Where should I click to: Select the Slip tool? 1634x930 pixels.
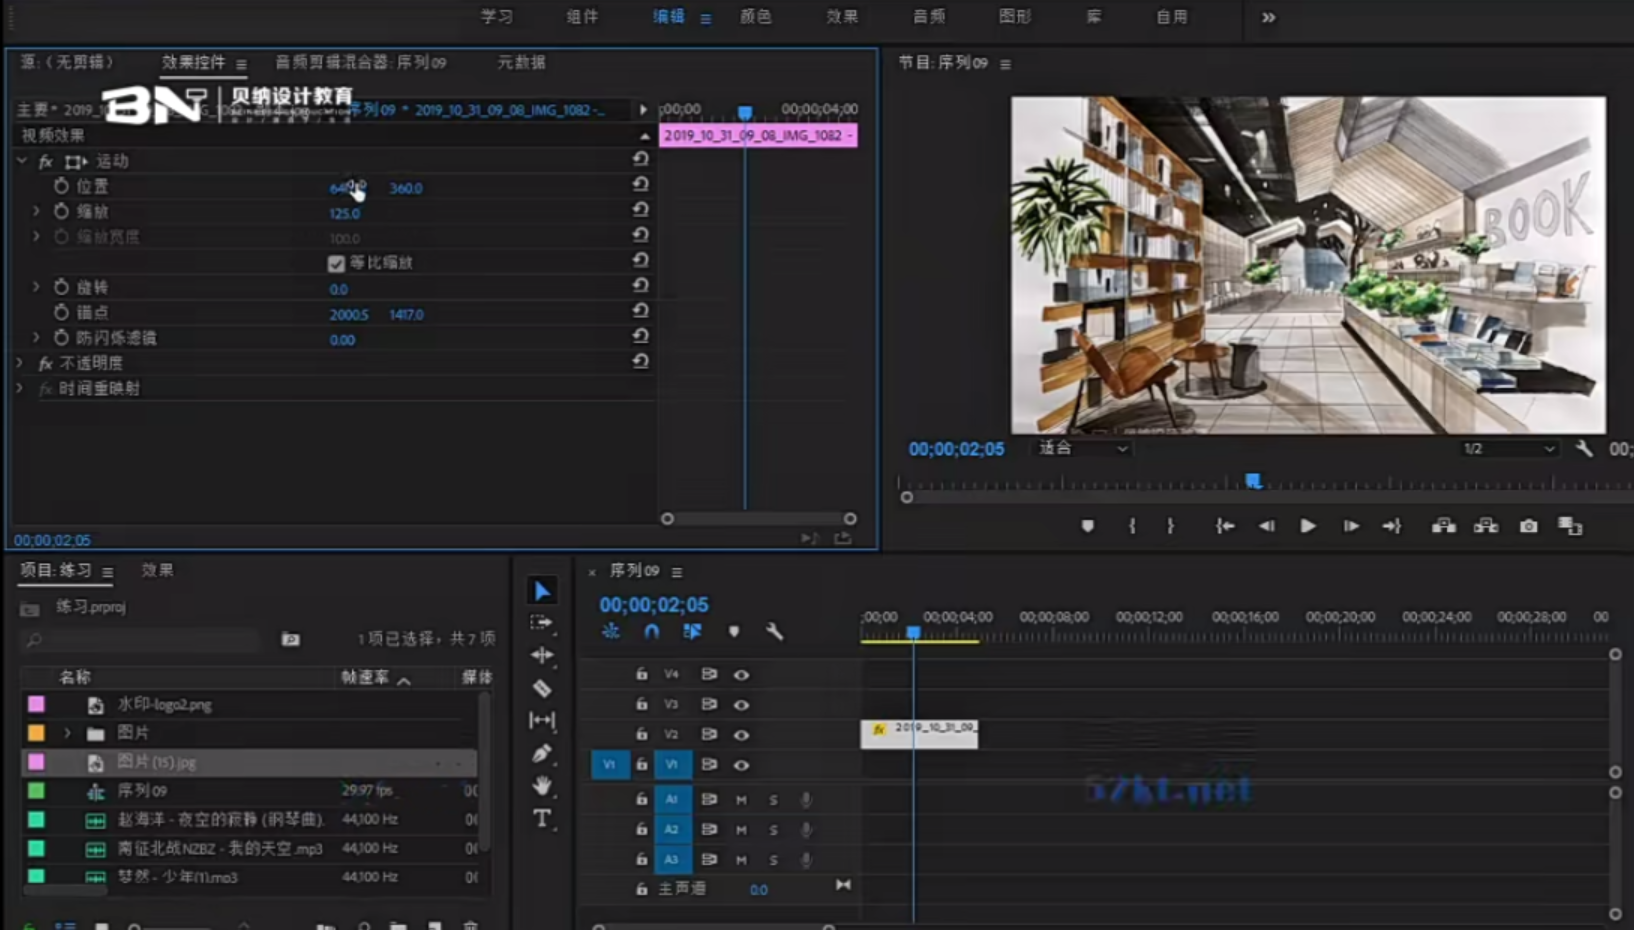541,720
